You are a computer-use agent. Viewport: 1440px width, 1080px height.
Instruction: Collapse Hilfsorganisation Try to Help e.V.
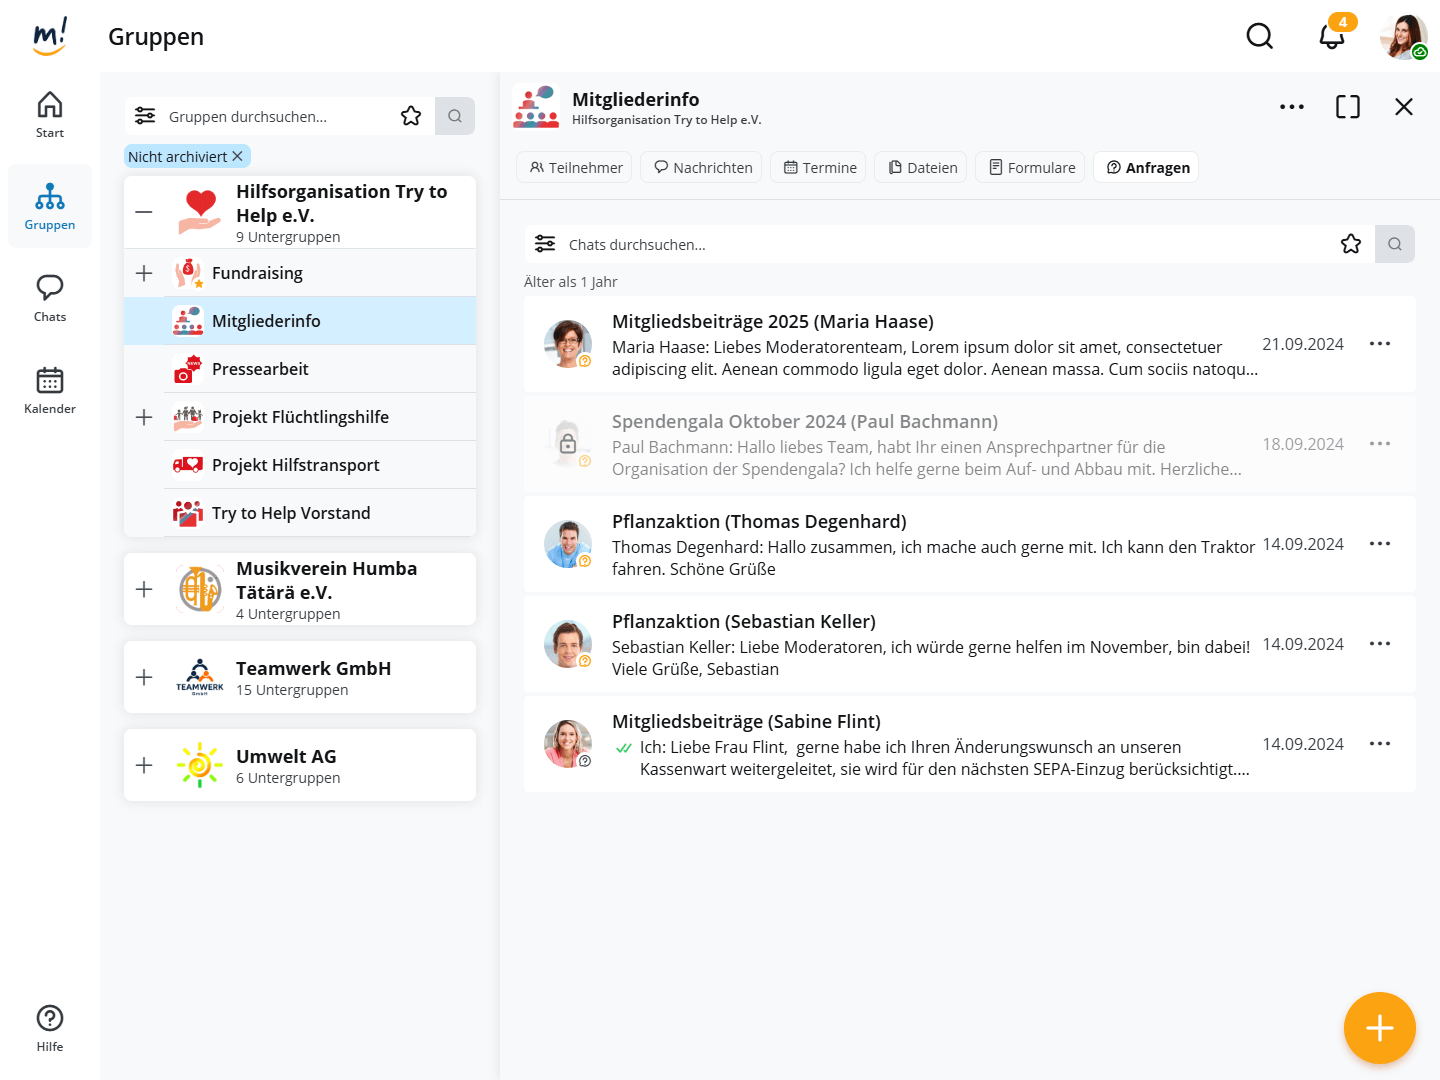coord(144,212)
